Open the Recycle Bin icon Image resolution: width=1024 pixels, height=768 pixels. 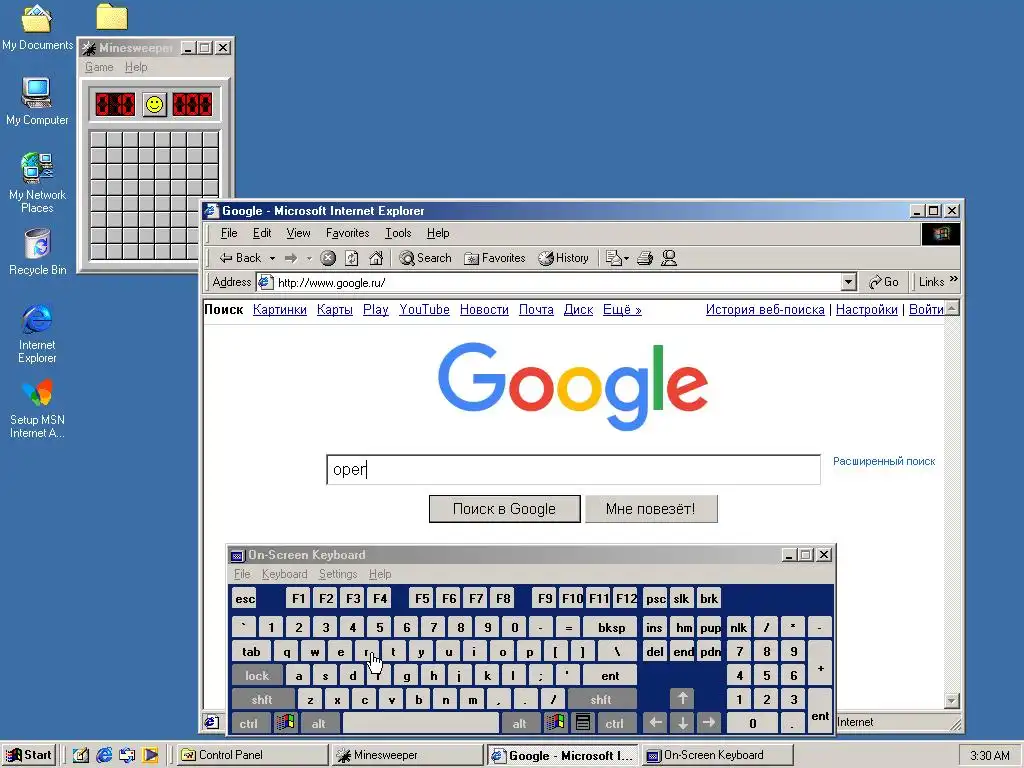pyautogui.click(x=37, y=251)
